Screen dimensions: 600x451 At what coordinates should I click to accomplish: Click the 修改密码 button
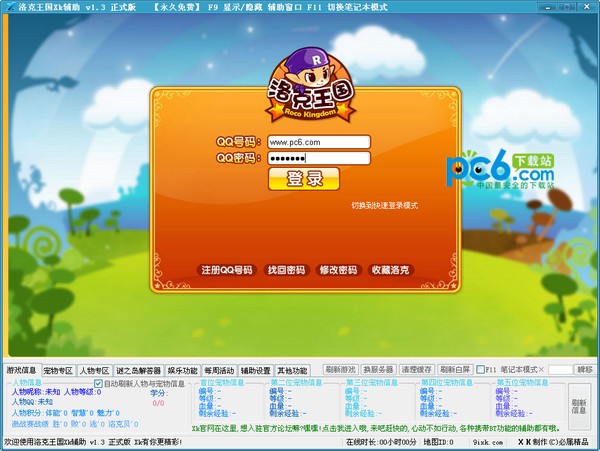(x=338, y=270)
